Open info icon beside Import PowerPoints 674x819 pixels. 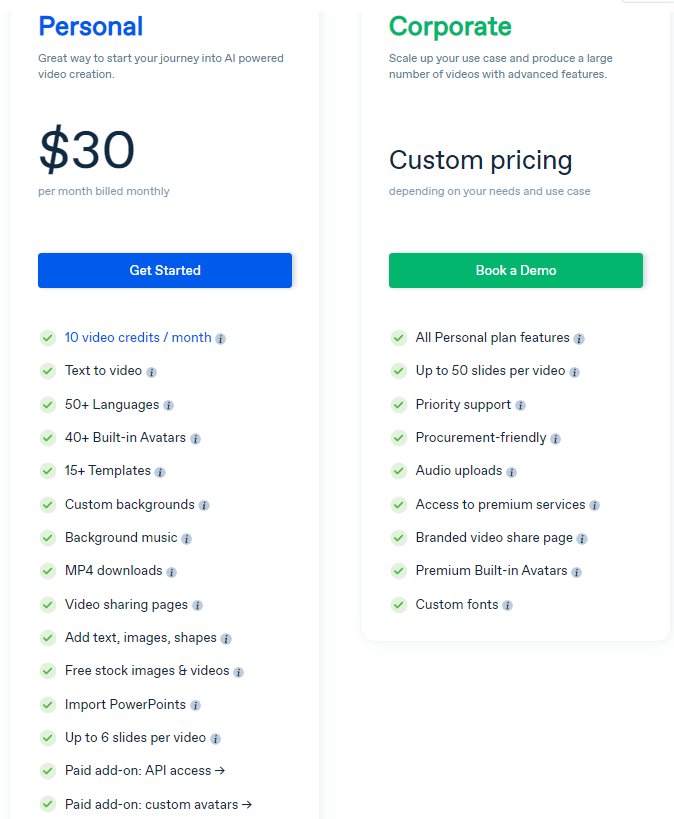coord(195,706)
